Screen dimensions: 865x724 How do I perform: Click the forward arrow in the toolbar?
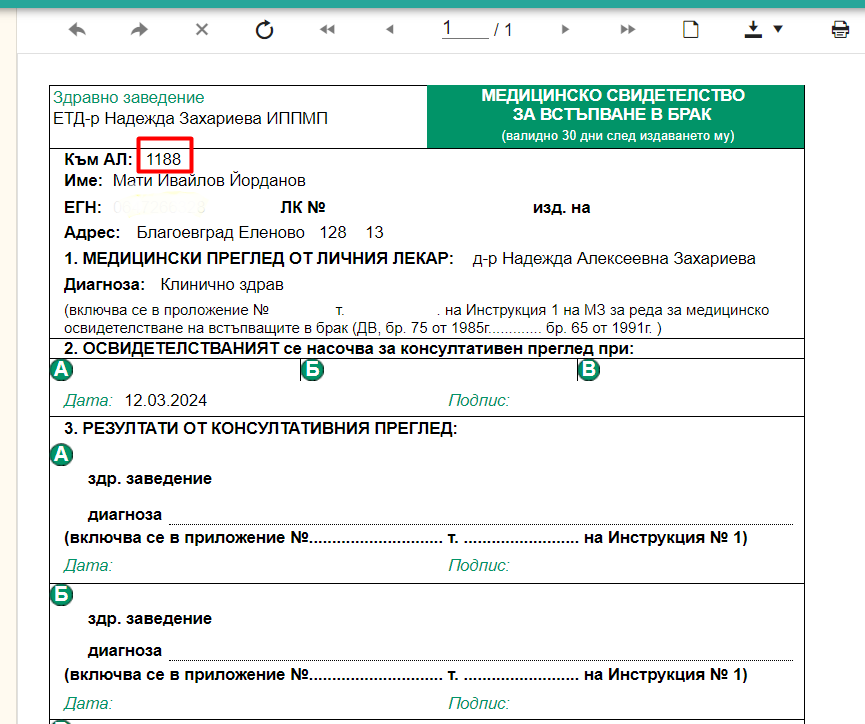(139, 29)
